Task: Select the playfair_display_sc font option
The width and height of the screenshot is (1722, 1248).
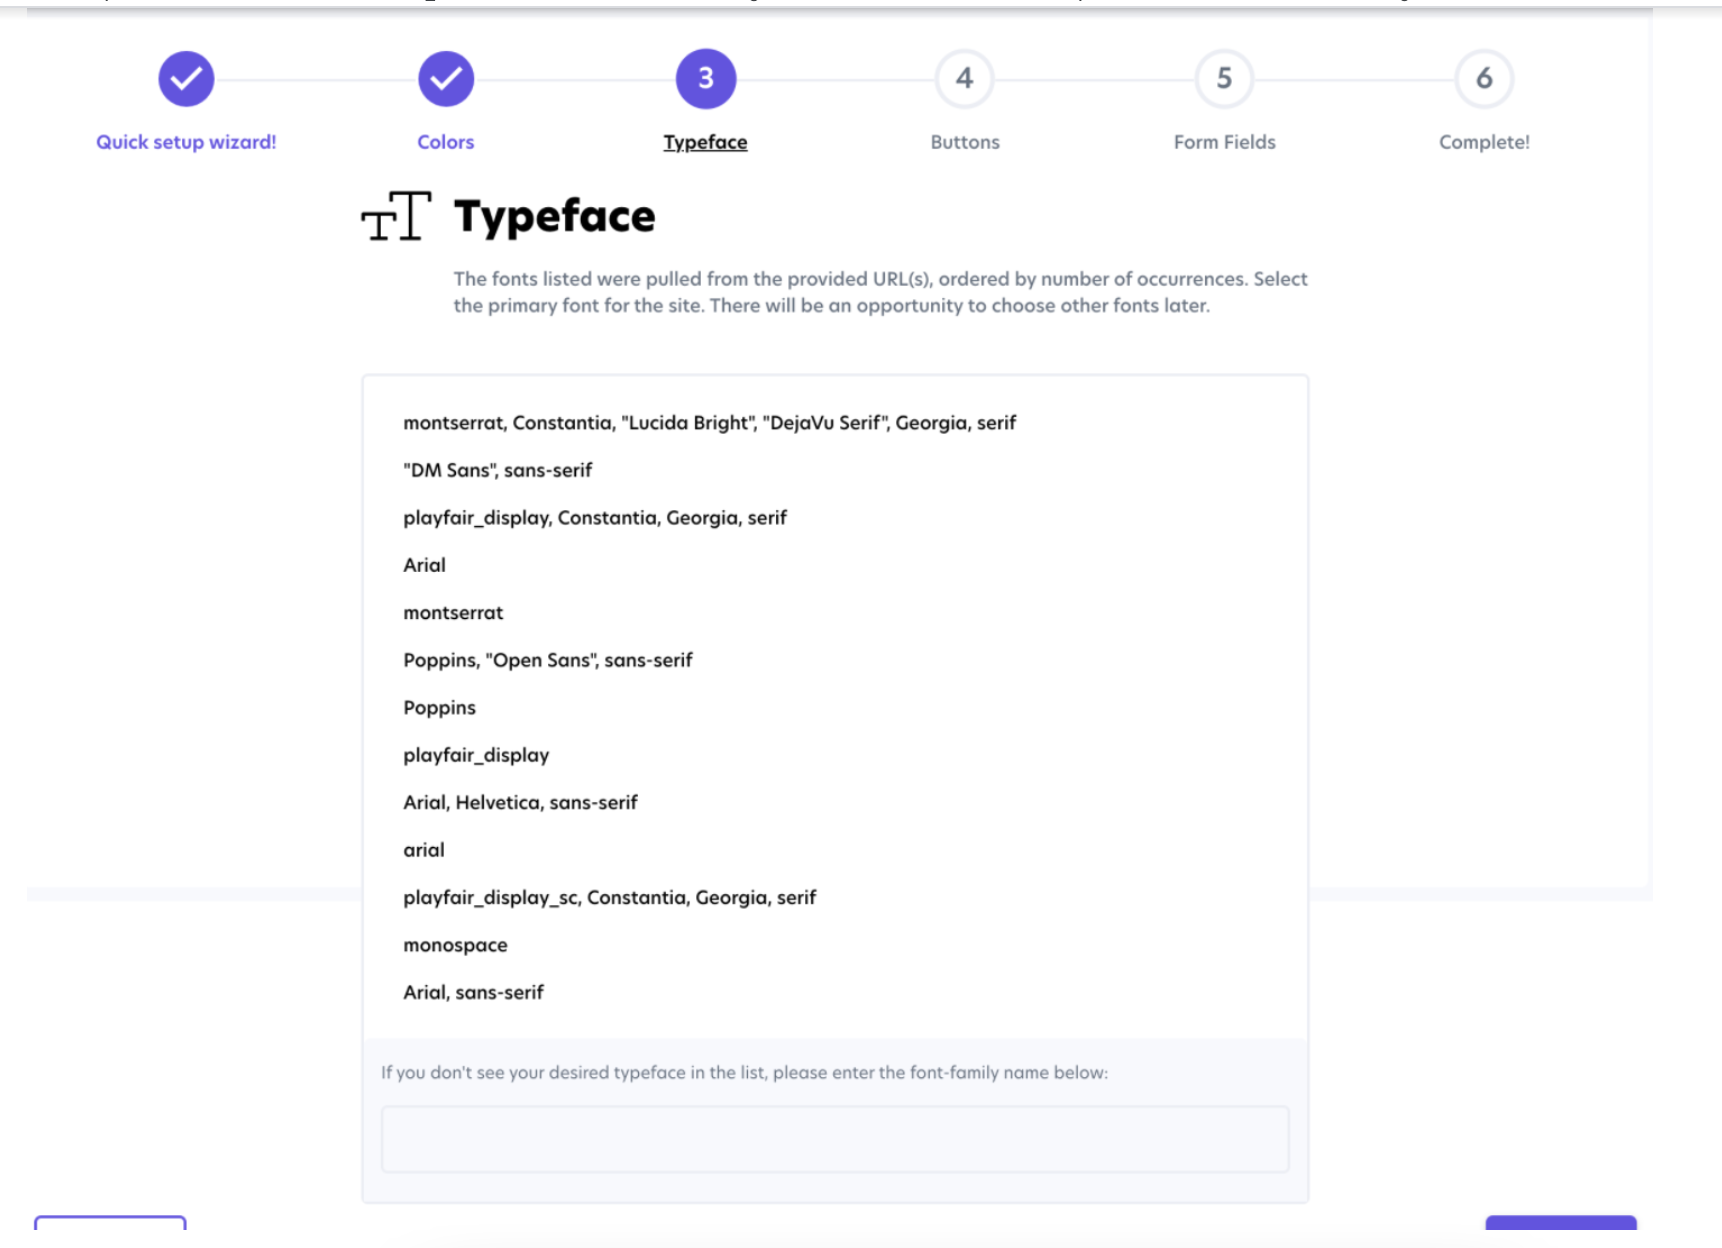Action: point(610,897)
